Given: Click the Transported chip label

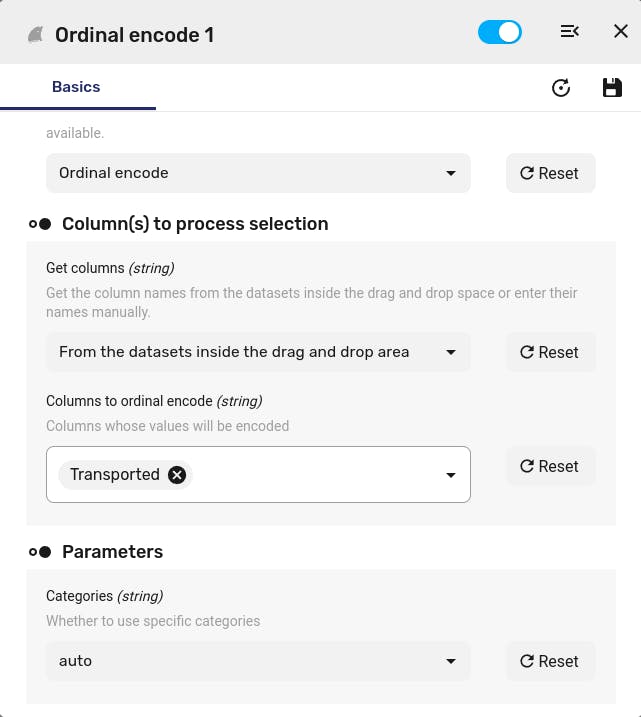Looking at the screenshot, I should point(115,475).
